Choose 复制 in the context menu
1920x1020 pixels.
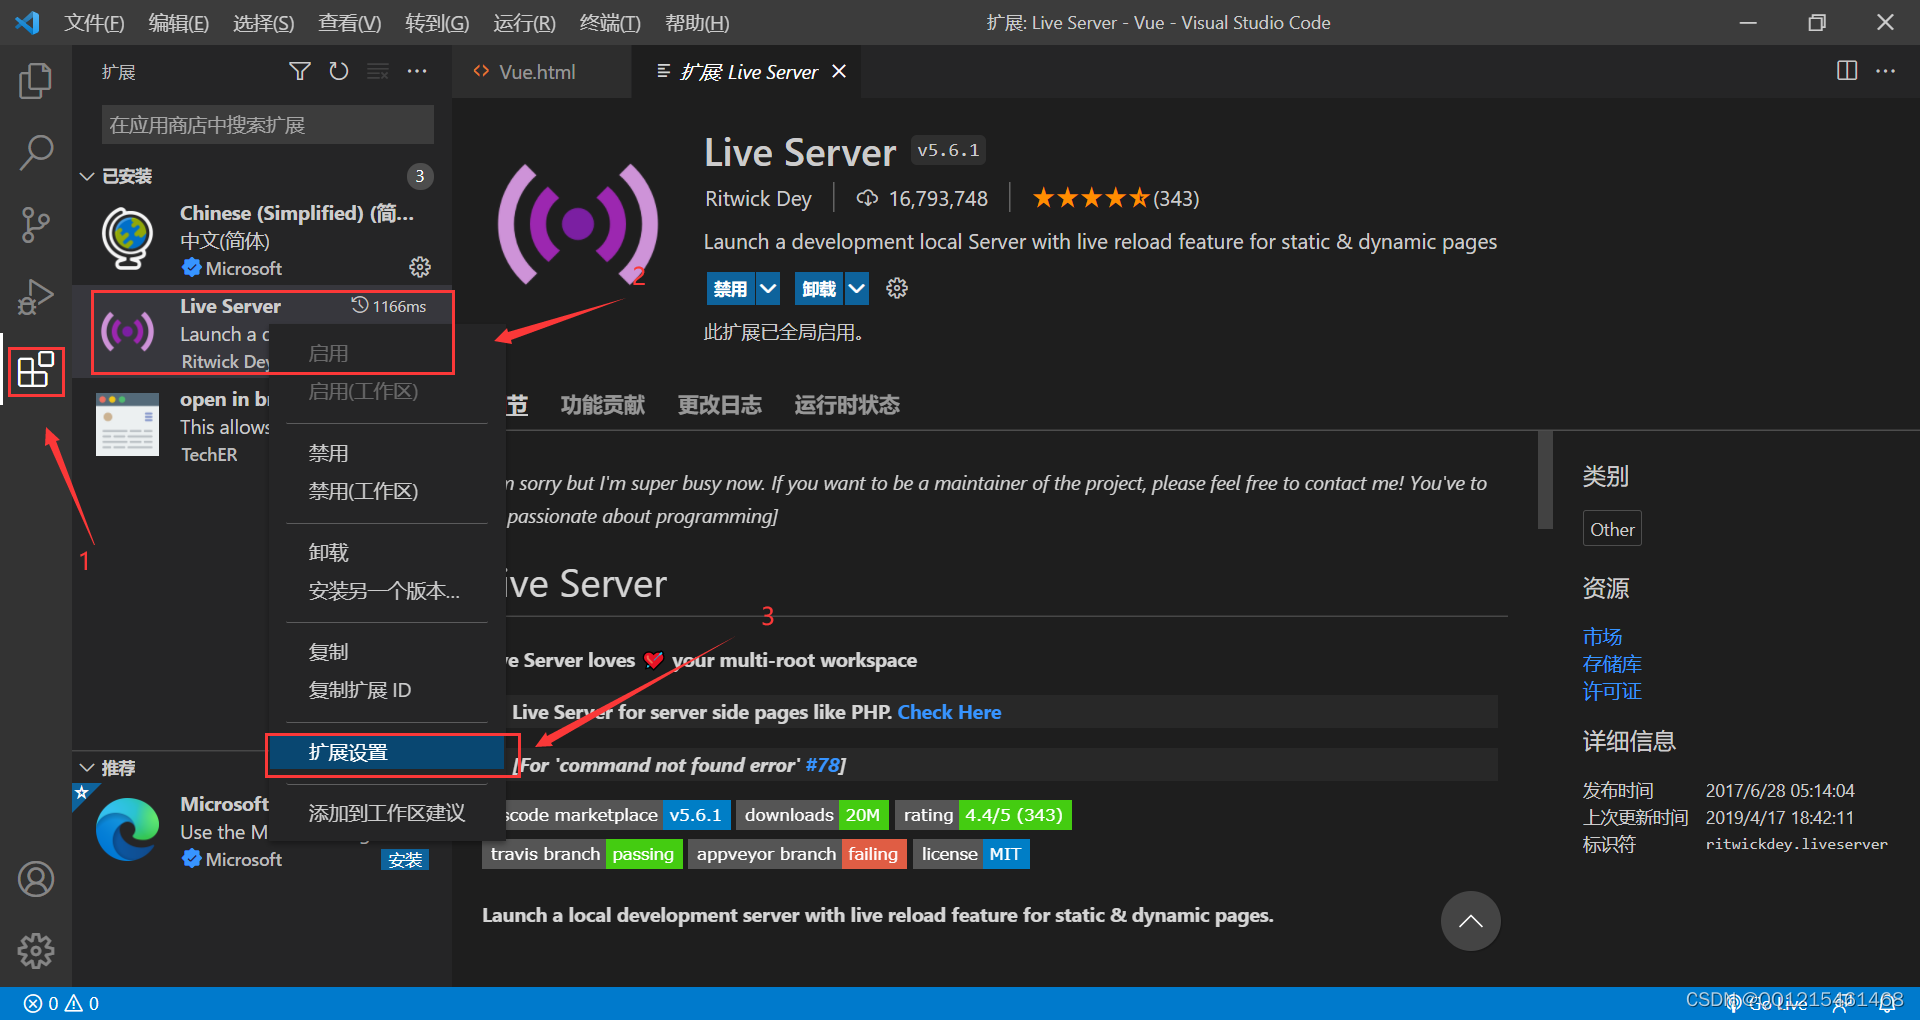tap(387, 651)
